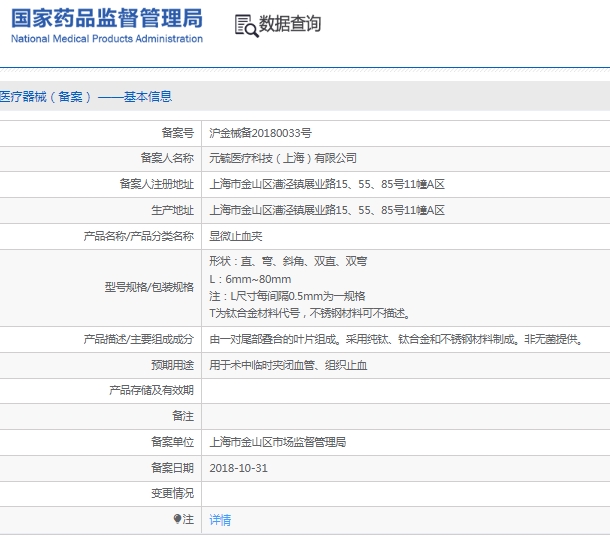Open the 详情 link
The height and width of the screenshot is (542, 610).
coord(220,519)
